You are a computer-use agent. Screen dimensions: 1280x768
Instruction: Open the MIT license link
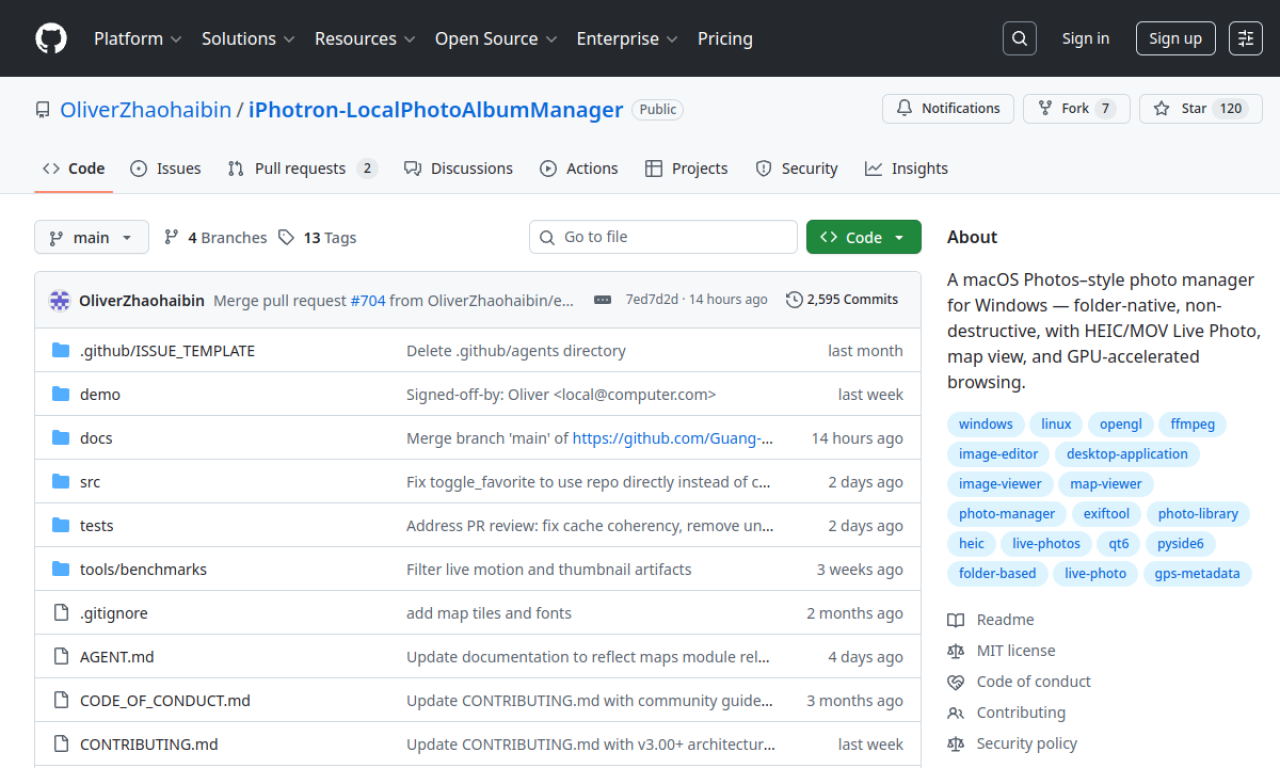tap(1015, 651)
